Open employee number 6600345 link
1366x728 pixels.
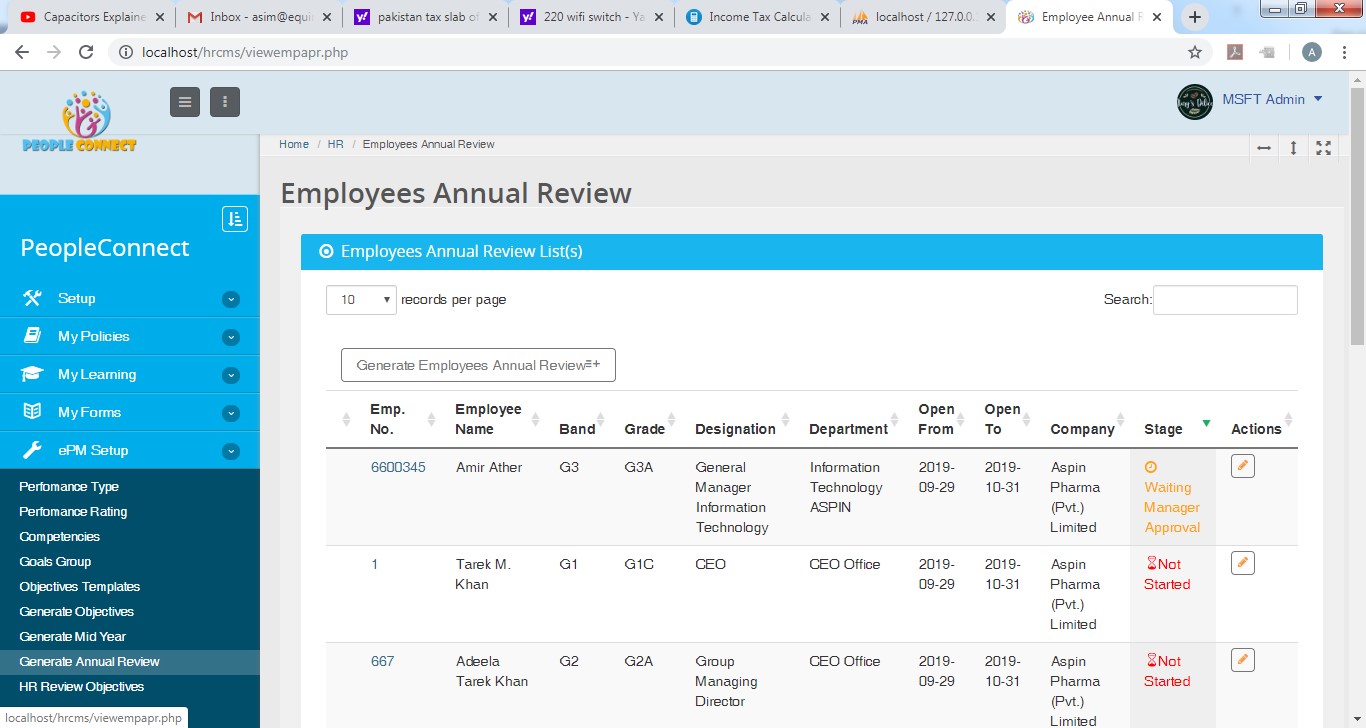click(398, 467)
